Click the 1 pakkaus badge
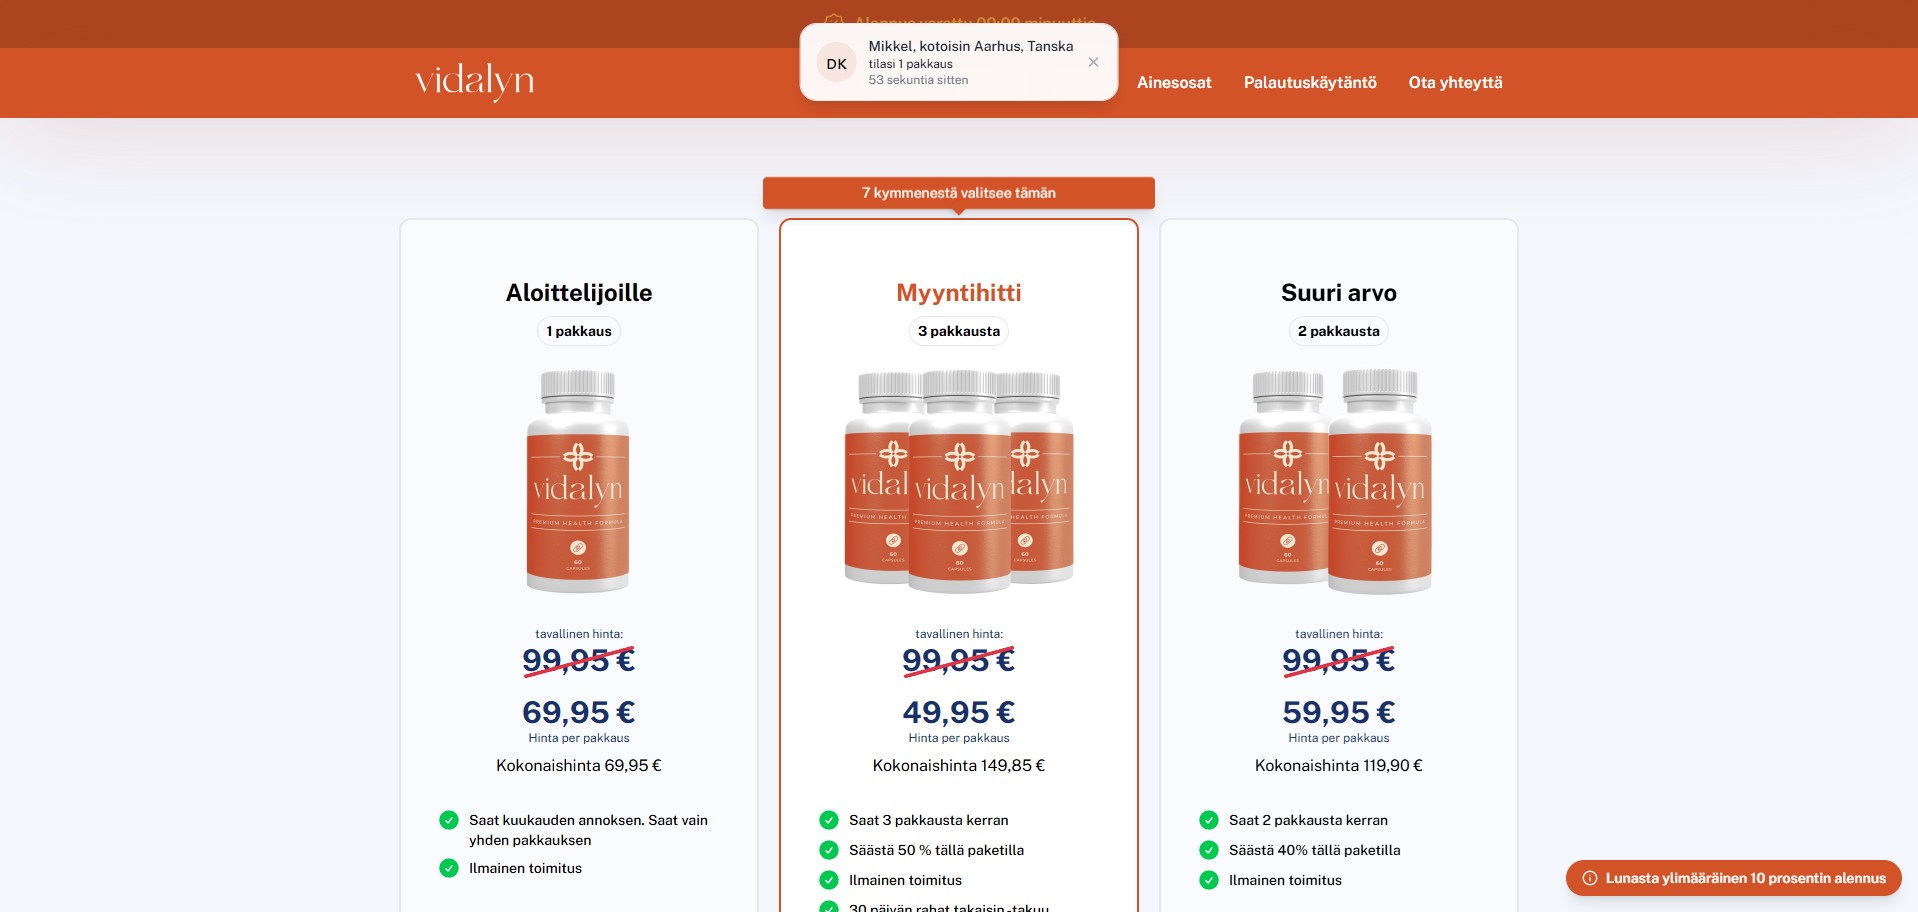1918x912 pixels. click(578, 331)
